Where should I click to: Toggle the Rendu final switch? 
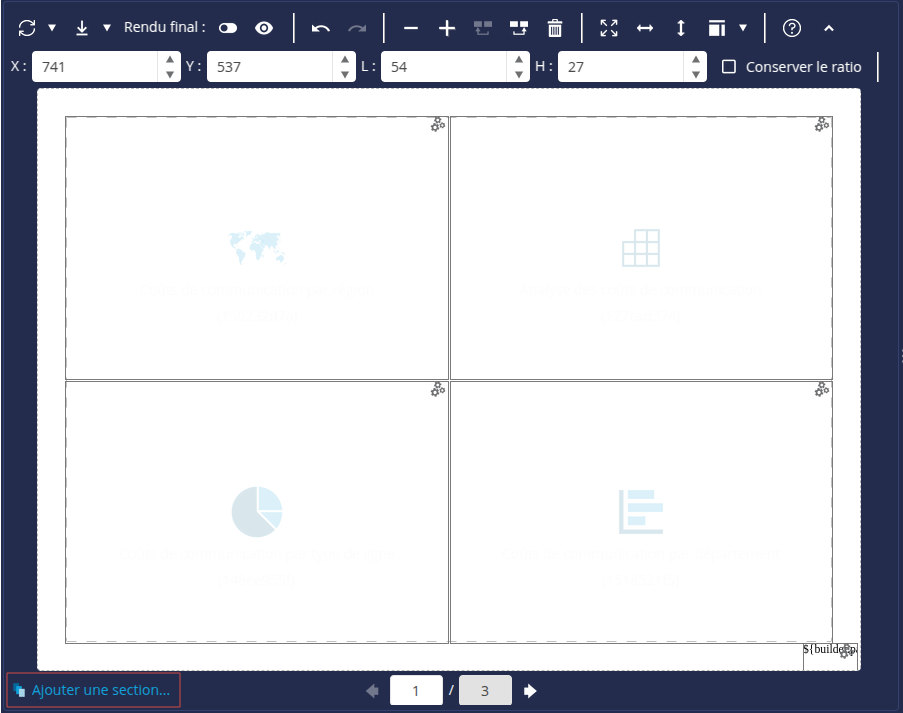click(227, 28)
